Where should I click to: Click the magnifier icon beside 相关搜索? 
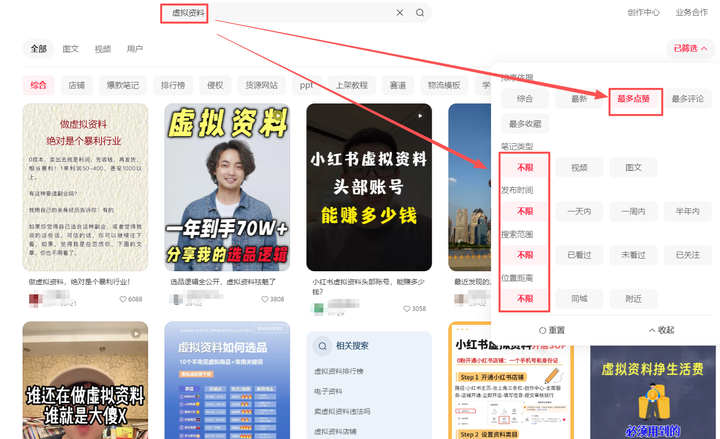322,346
